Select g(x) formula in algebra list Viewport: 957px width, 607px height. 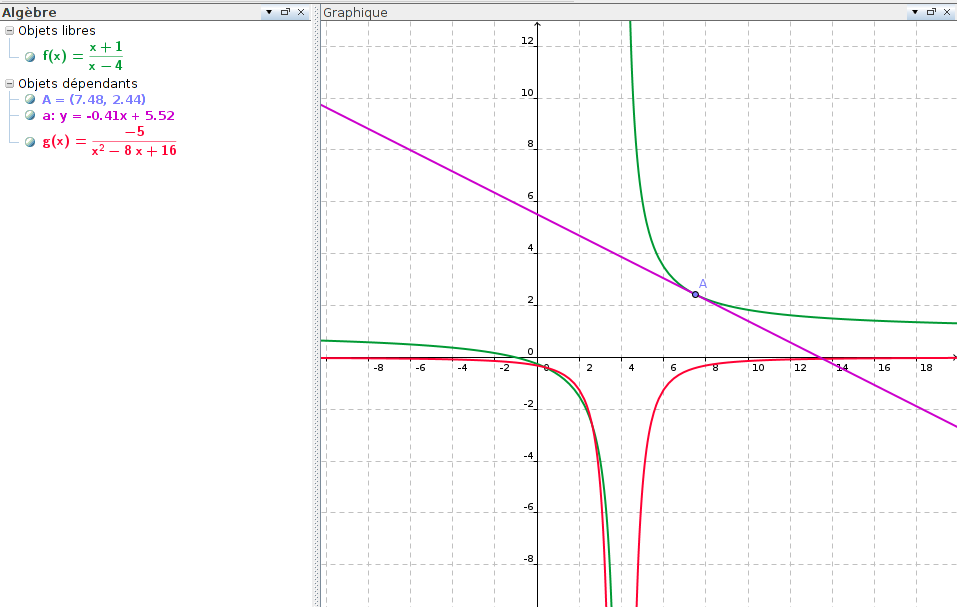click(x=108, y=142)
